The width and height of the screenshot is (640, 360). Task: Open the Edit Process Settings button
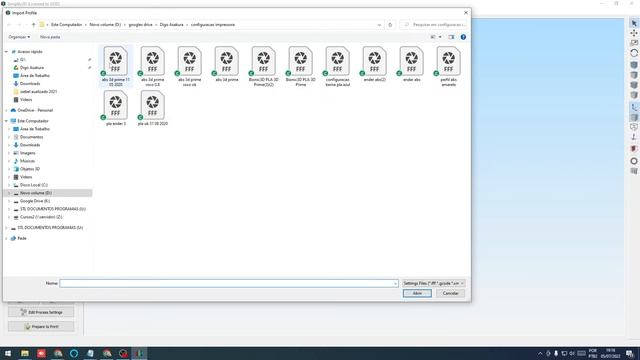41,312
